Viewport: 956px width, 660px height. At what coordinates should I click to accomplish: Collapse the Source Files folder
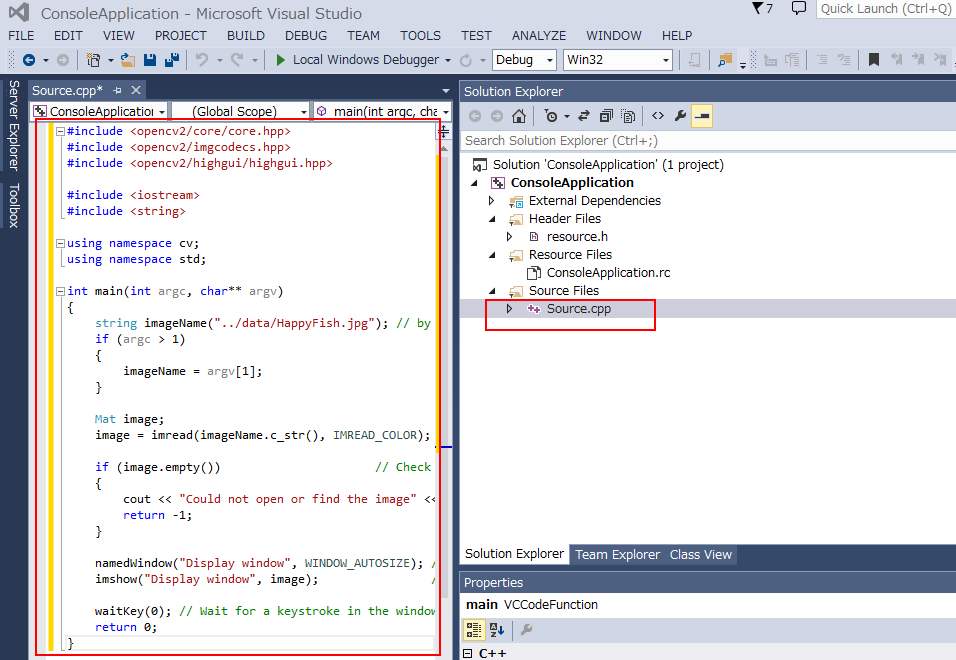pyautogui.click(x=492, y=291)
